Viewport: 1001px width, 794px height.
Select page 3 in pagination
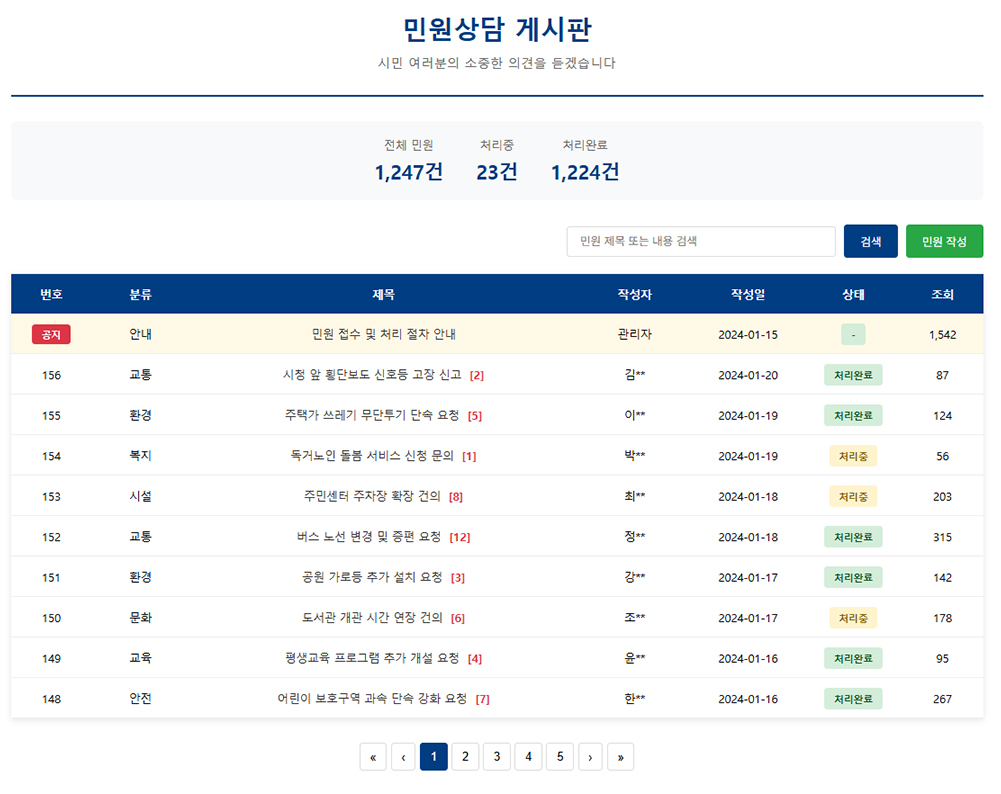[x=496, y=757]
